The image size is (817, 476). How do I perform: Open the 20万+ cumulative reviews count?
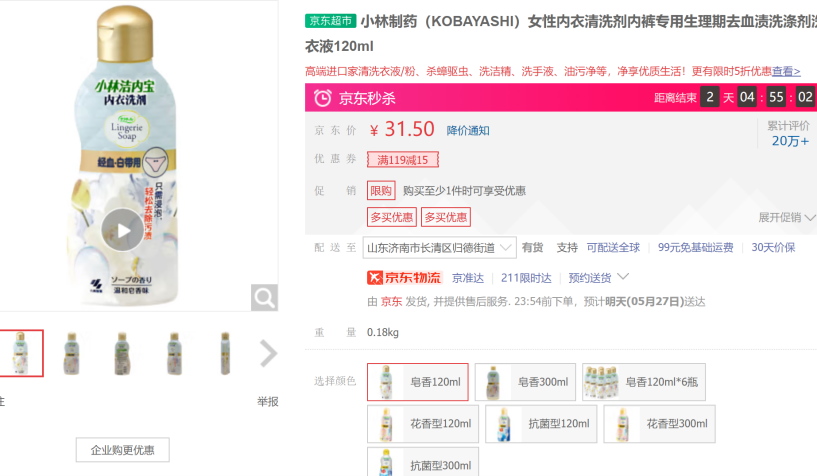pyautogui.click(x=790, y=140)
